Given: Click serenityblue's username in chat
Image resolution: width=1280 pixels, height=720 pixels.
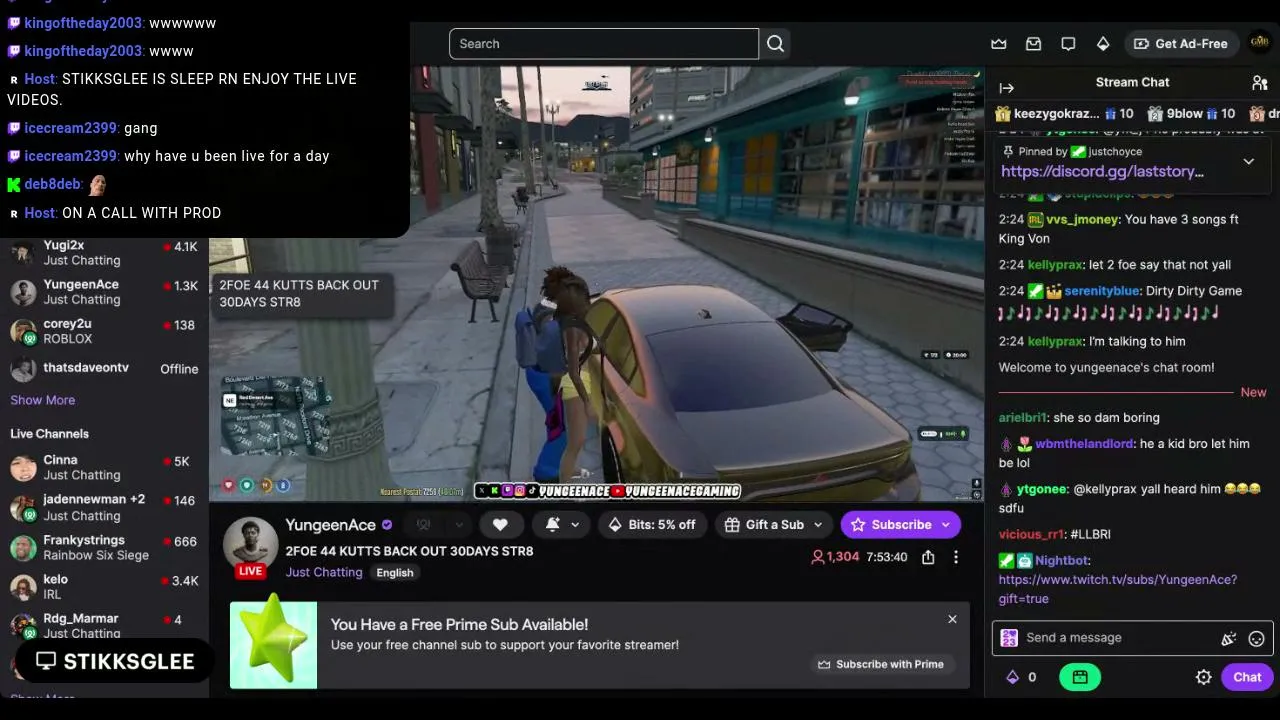Looking at the screenshot, I should point(1102,291).
